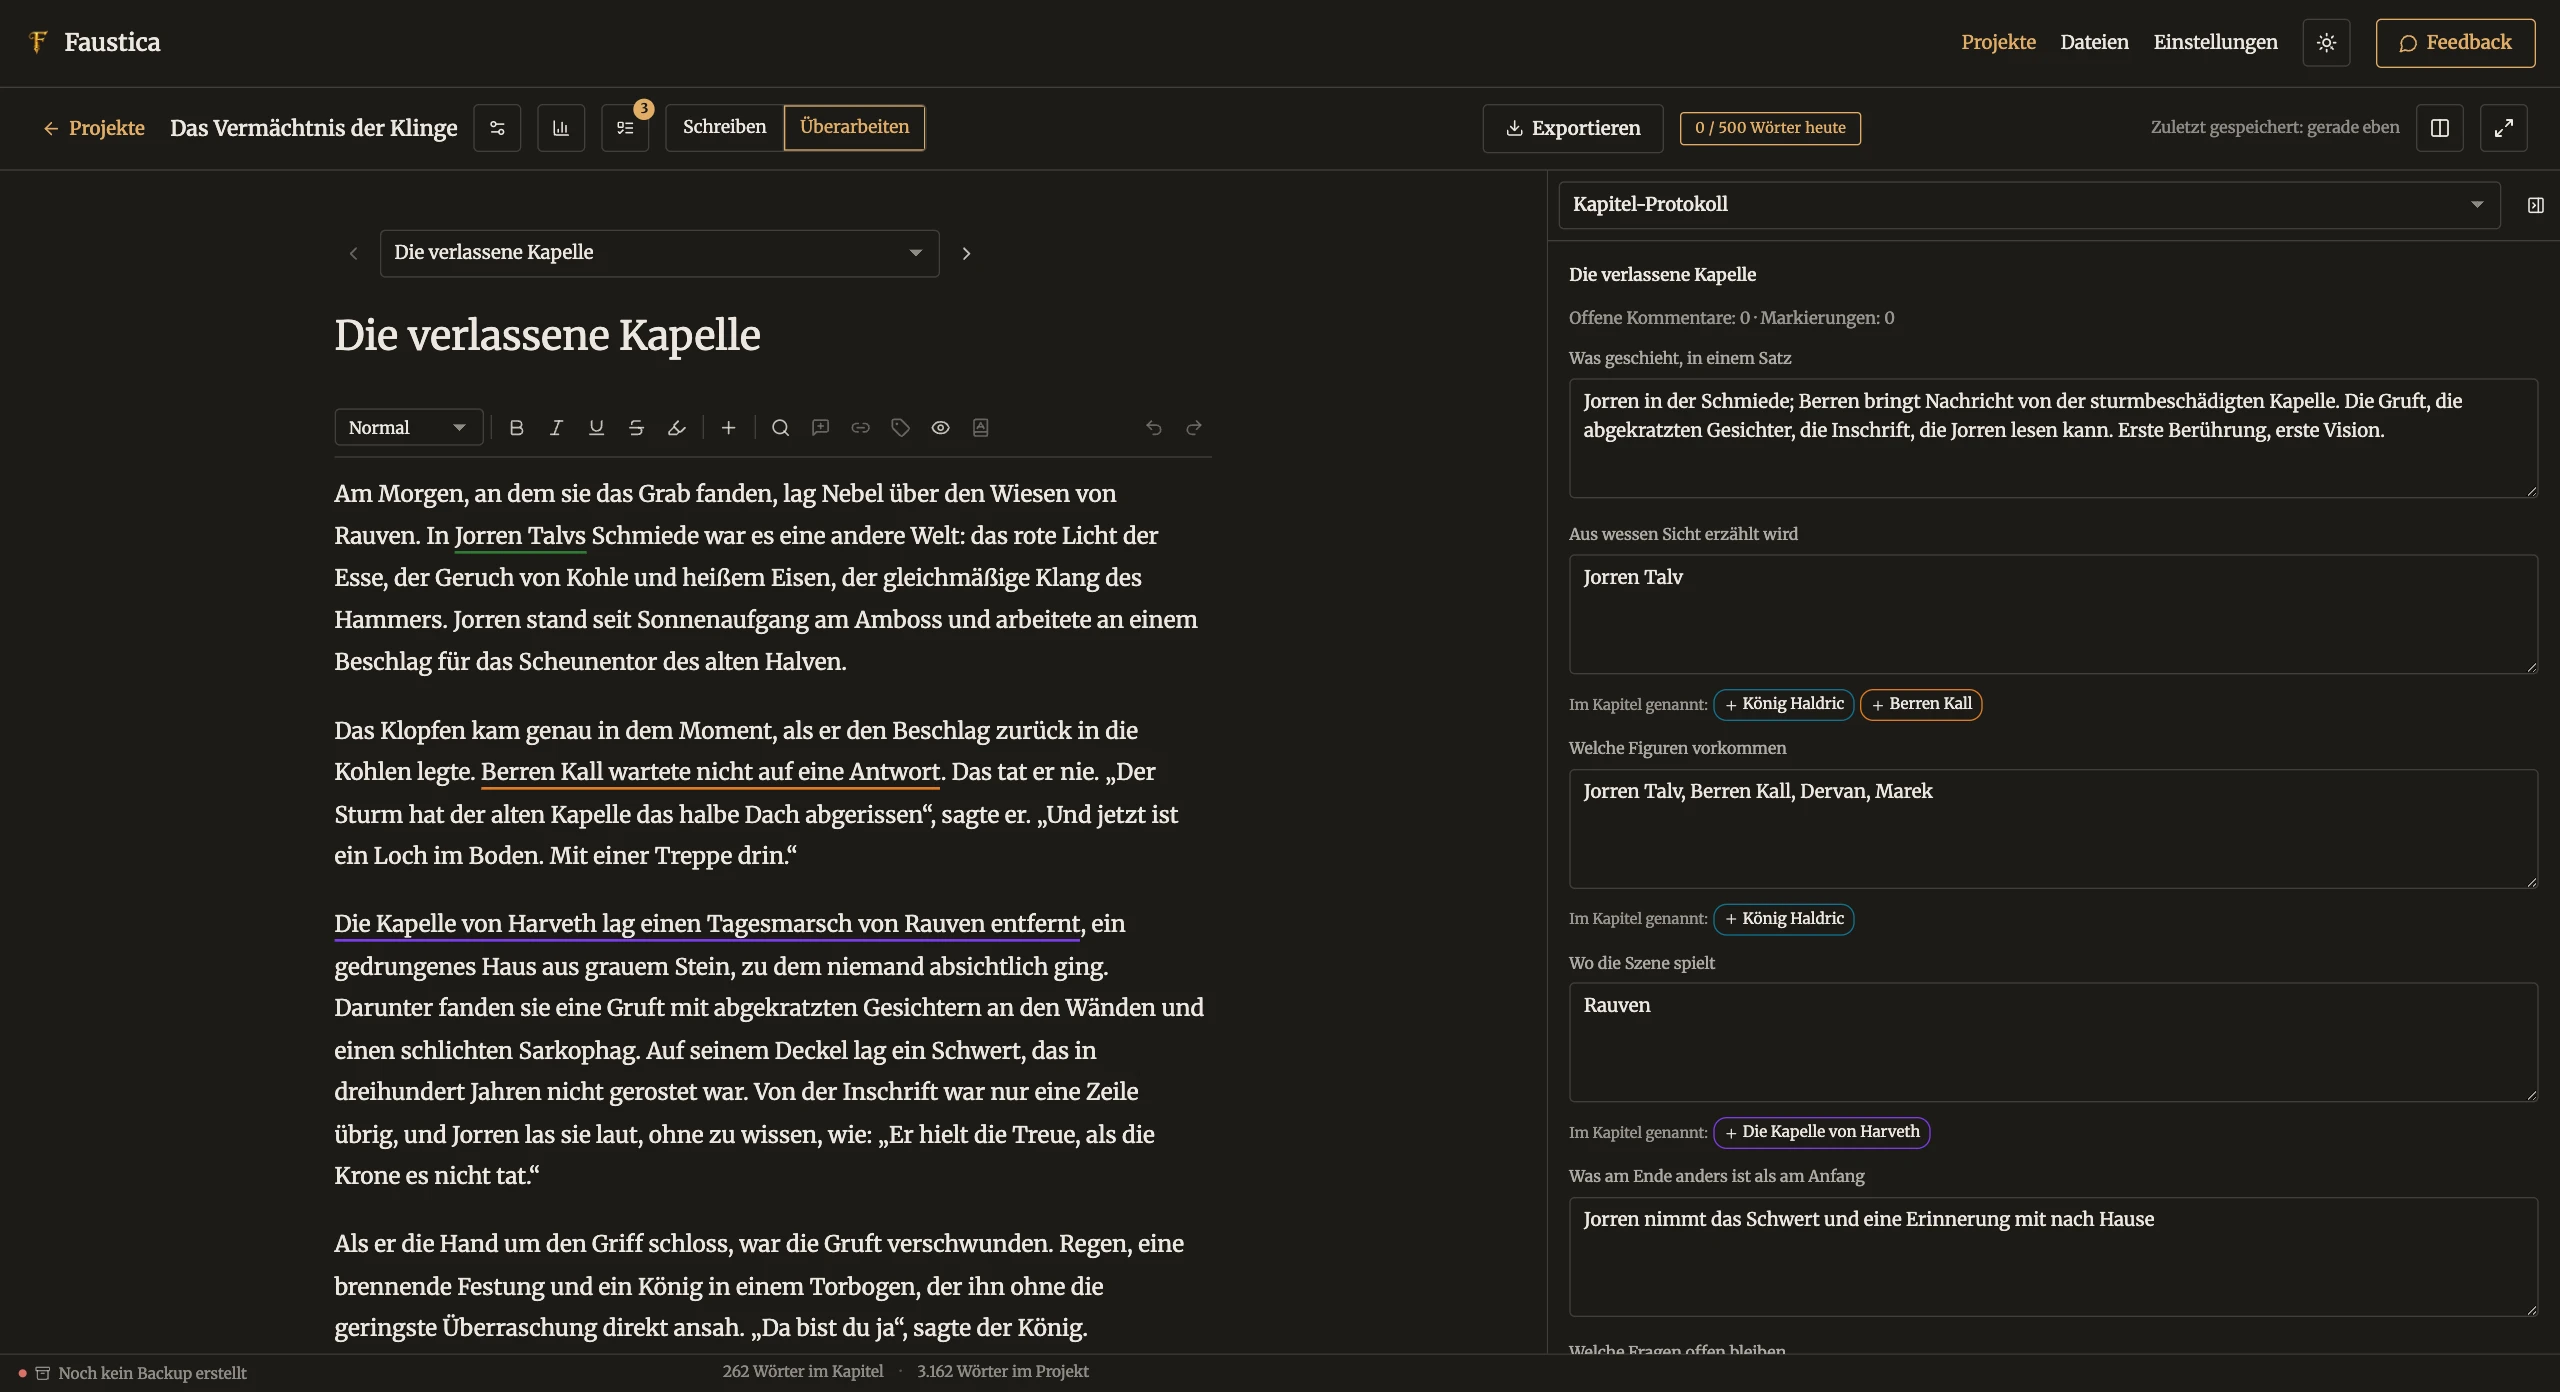Open the Kapitel-Protokoll panel dropdown
The height and width of the screenshot is (1392, 2560).
click(2029, 205)
